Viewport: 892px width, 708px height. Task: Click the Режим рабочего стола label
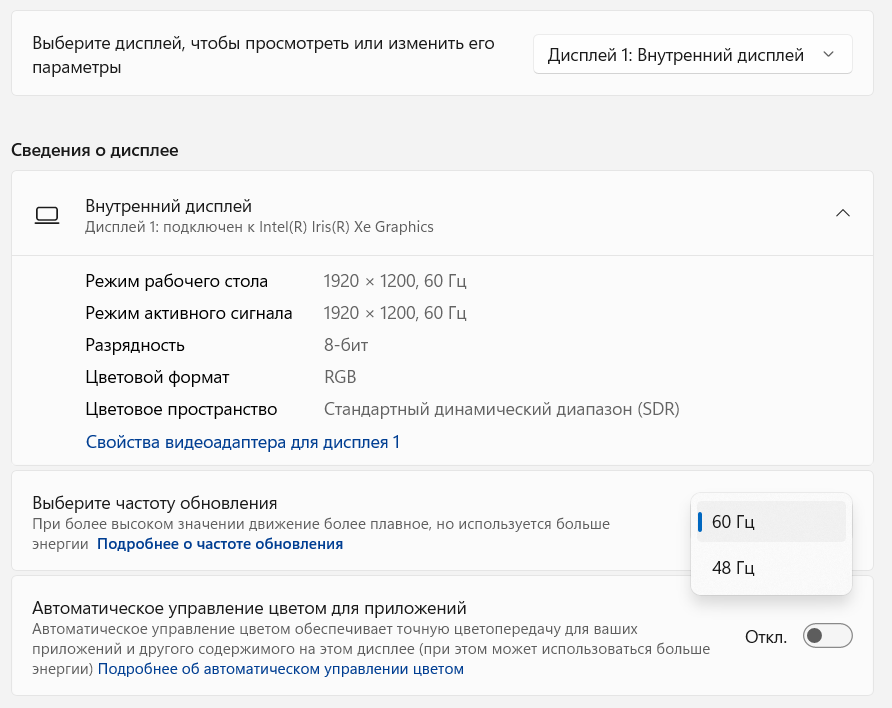tap(177, 281)
